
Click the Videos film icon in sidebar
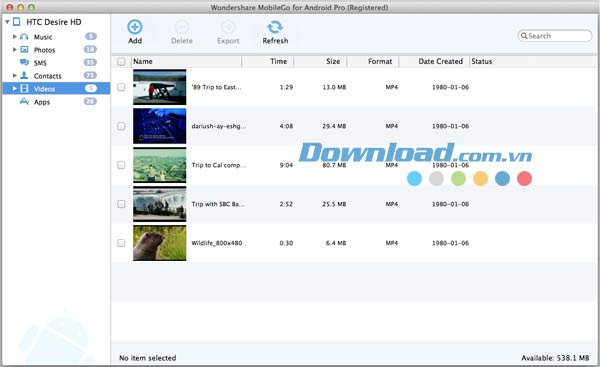pos(24,88)
